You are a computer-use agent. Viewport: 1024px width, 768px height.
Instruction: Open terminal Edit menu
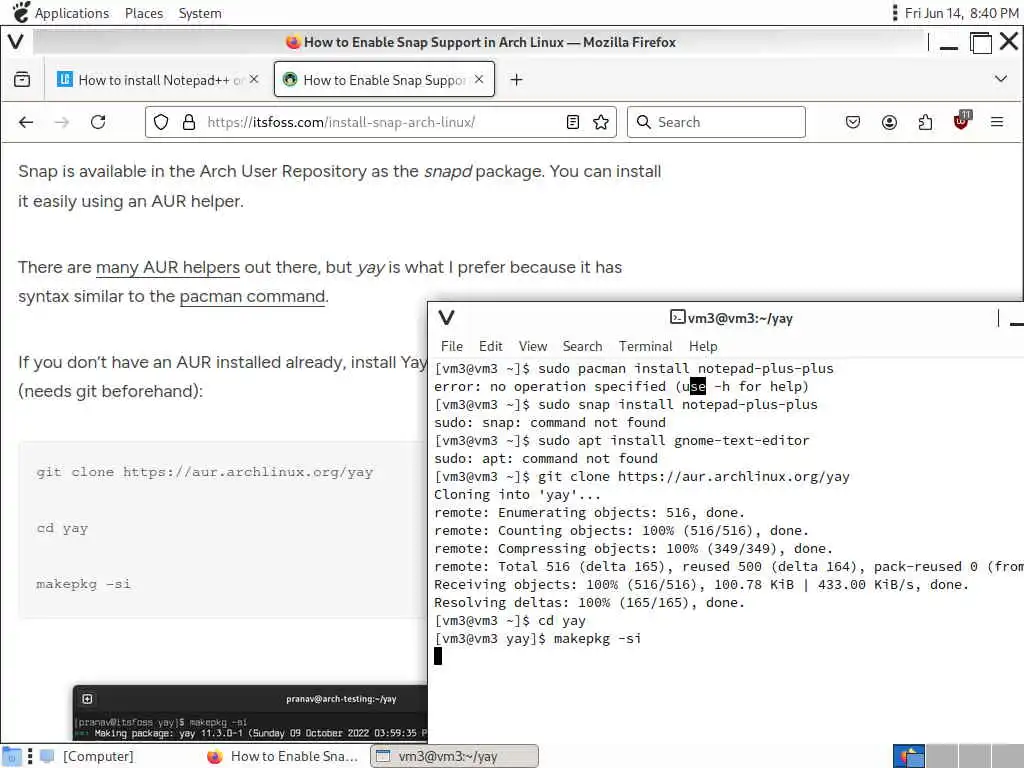click(x=490, y=346)
